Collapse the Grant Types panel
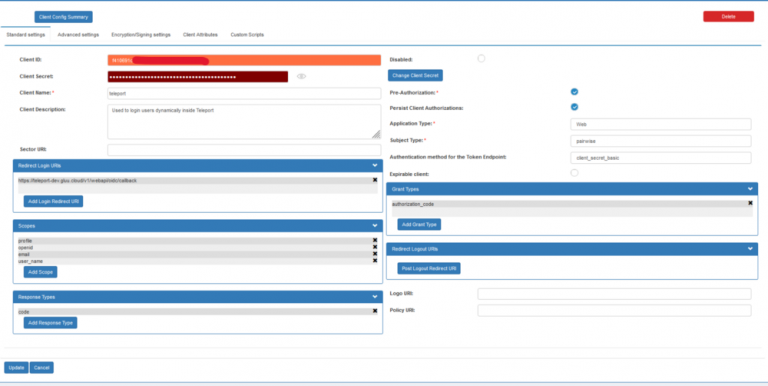The image size is (768, 386). (x=750, y=189)
